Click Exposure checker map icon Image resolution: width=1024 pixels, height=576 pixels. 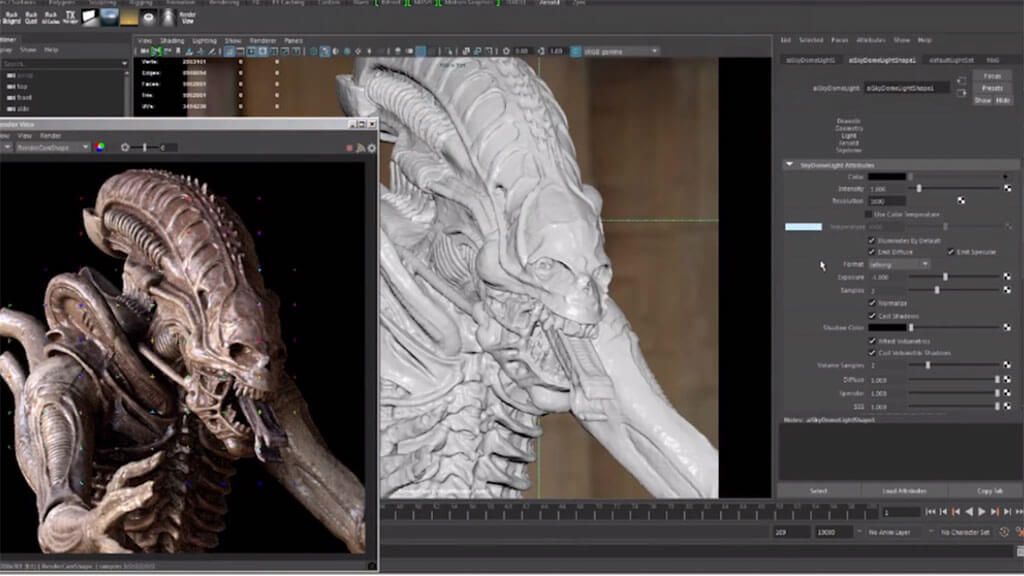[1007, 277]
